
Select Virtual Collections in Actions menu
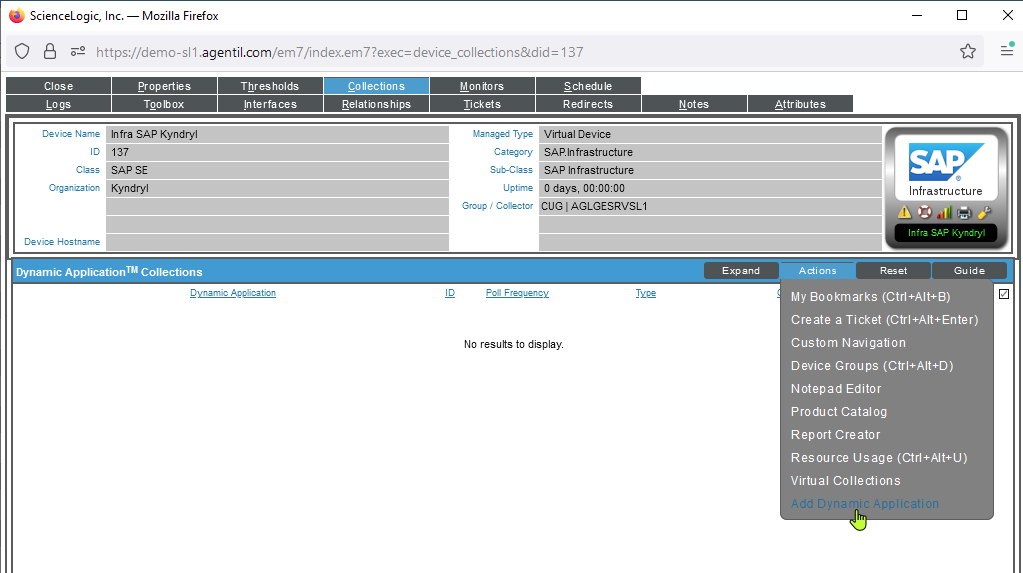[845, 481]
